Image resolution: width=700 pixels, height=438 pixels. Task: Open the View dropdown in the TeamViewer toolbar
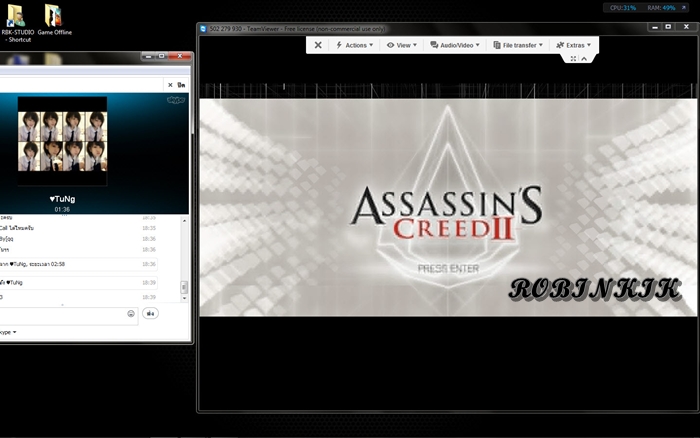[x=402, y=45]
